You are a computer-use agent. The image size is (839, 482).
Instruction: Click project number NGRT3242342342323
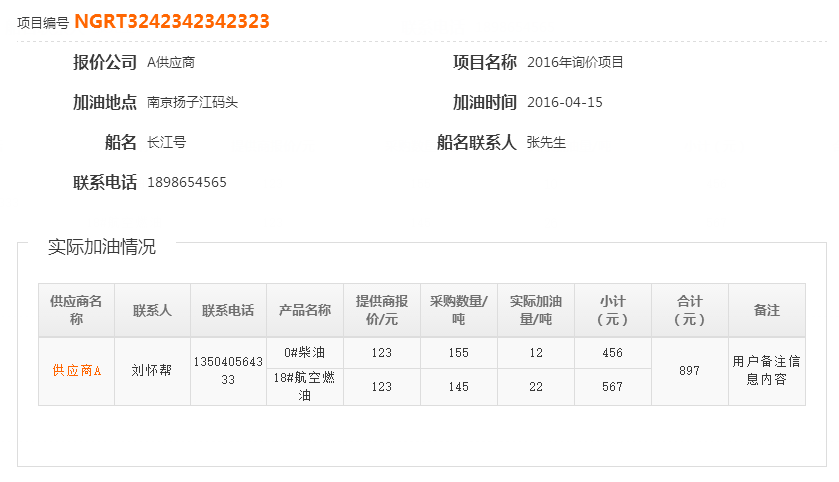(x=171, y=21)
